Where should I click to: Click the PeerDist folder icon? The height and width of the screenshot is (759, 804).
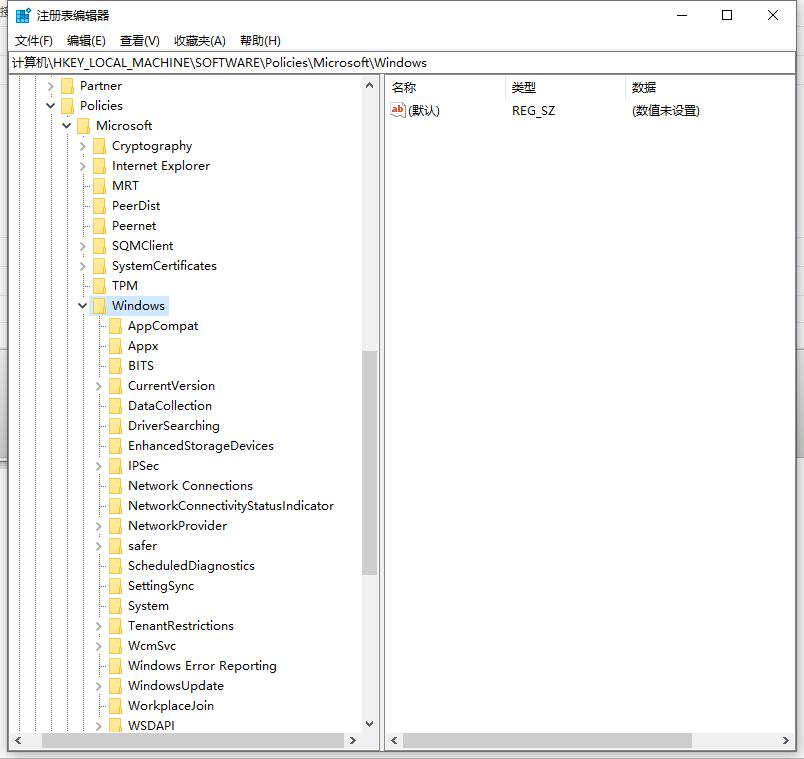[99, 206]
